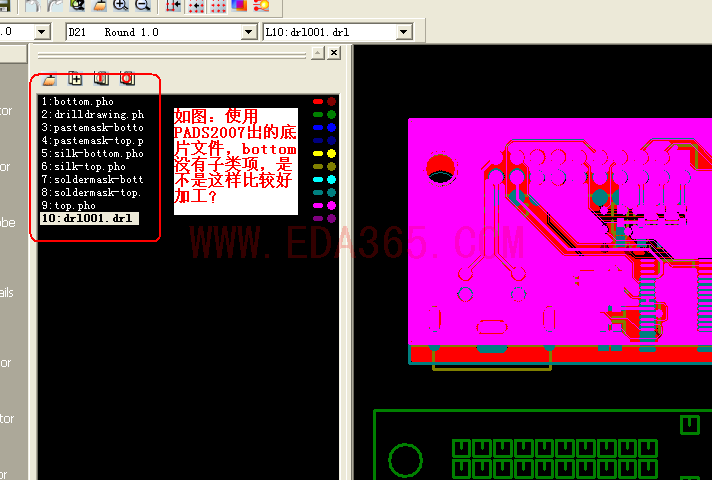Select highlighted layer 10:drl001.drl
Viewport: 713px width, 480px height.
pos(90,218)
